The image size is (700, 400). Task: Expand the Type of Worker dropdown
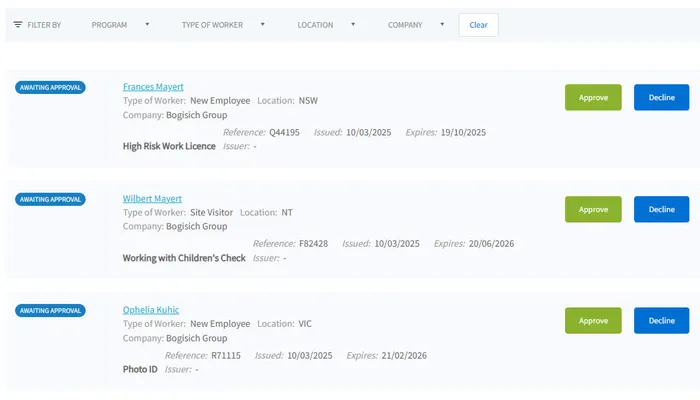point(224,25)
